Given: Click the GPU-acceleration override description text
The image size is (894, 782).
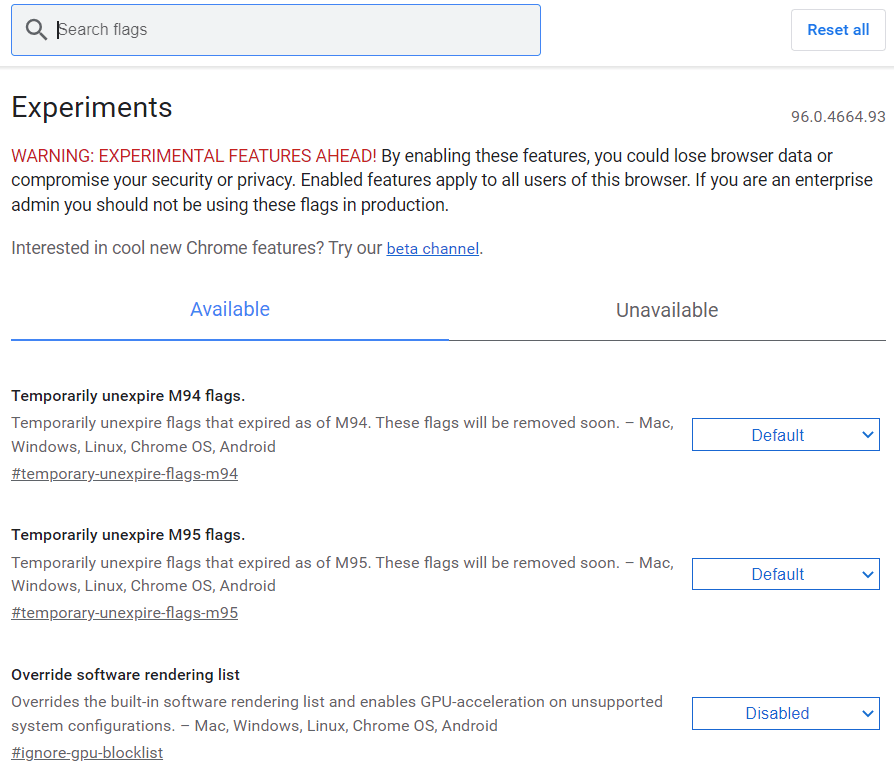Looking at the screenshot, I should click(335, 713).
